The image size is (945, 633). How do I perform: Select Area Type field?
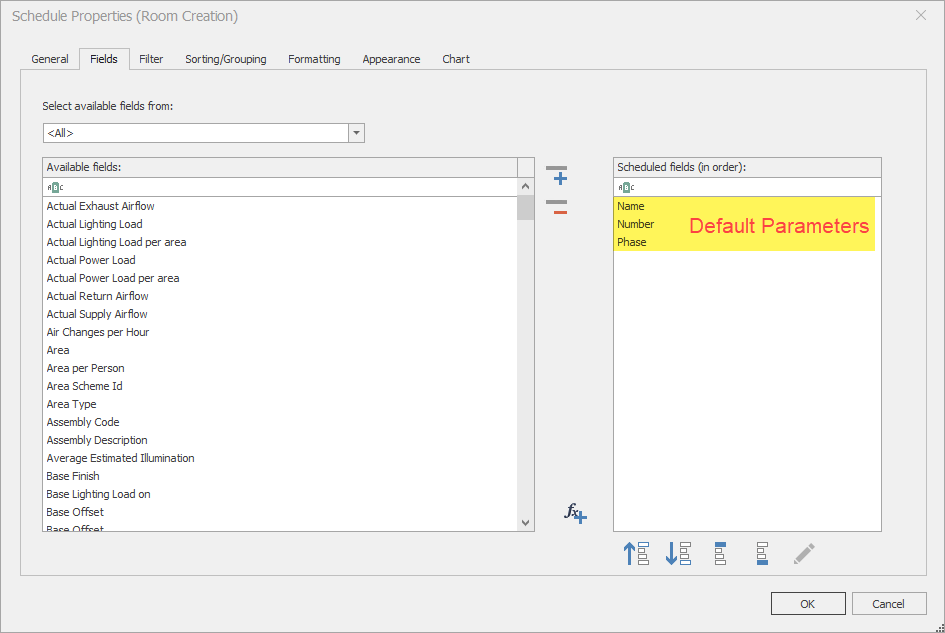pos(280,405)
